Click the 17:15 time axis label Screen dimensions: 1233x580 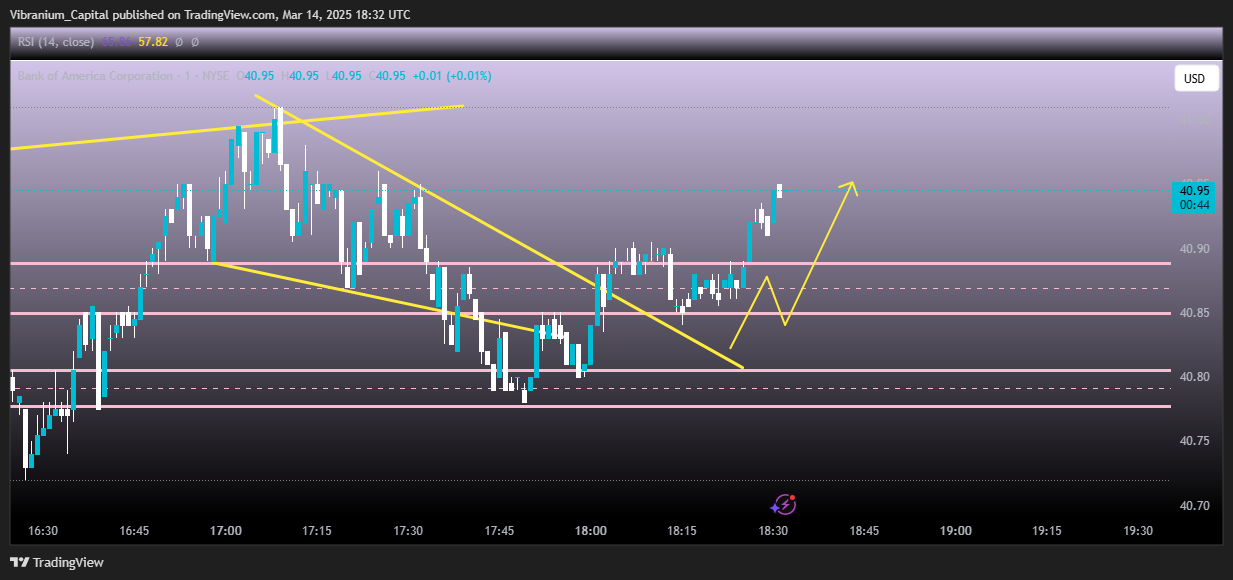[317, 531]
